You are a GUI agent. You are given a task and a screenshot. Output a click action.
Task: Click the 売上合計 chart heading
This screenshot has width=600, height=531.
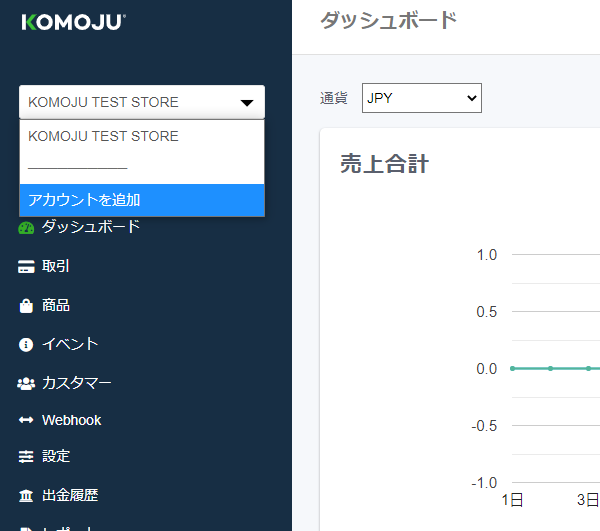[x=384, y=164]
